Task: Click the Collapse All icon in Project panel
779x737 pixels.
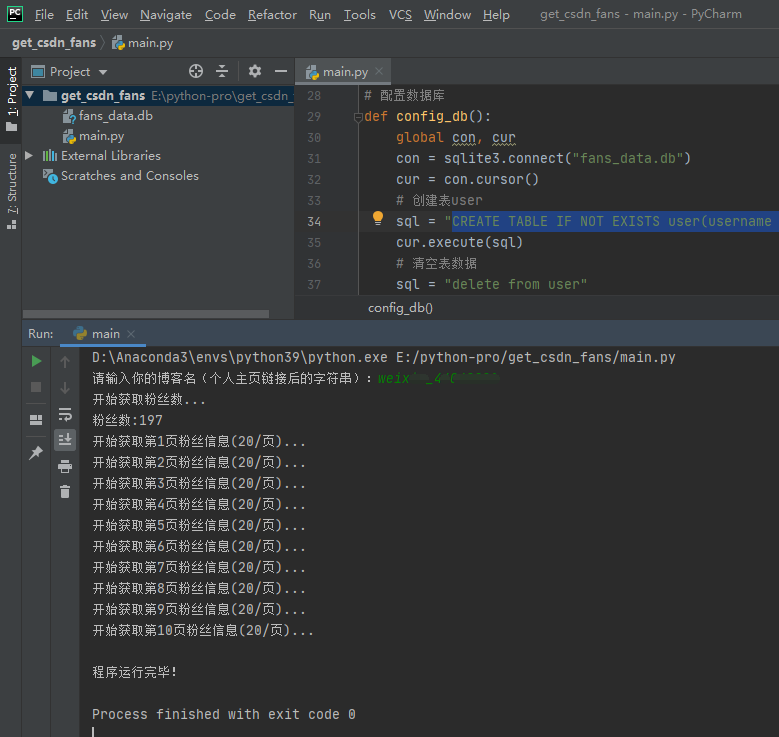Action: [222, 72]
